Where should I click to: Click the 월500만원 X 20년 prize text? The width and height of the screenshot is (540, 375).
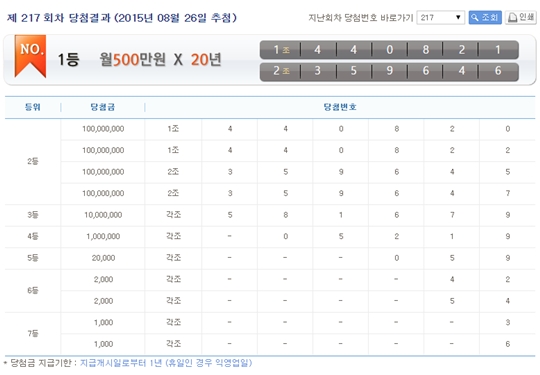[160, 60]
